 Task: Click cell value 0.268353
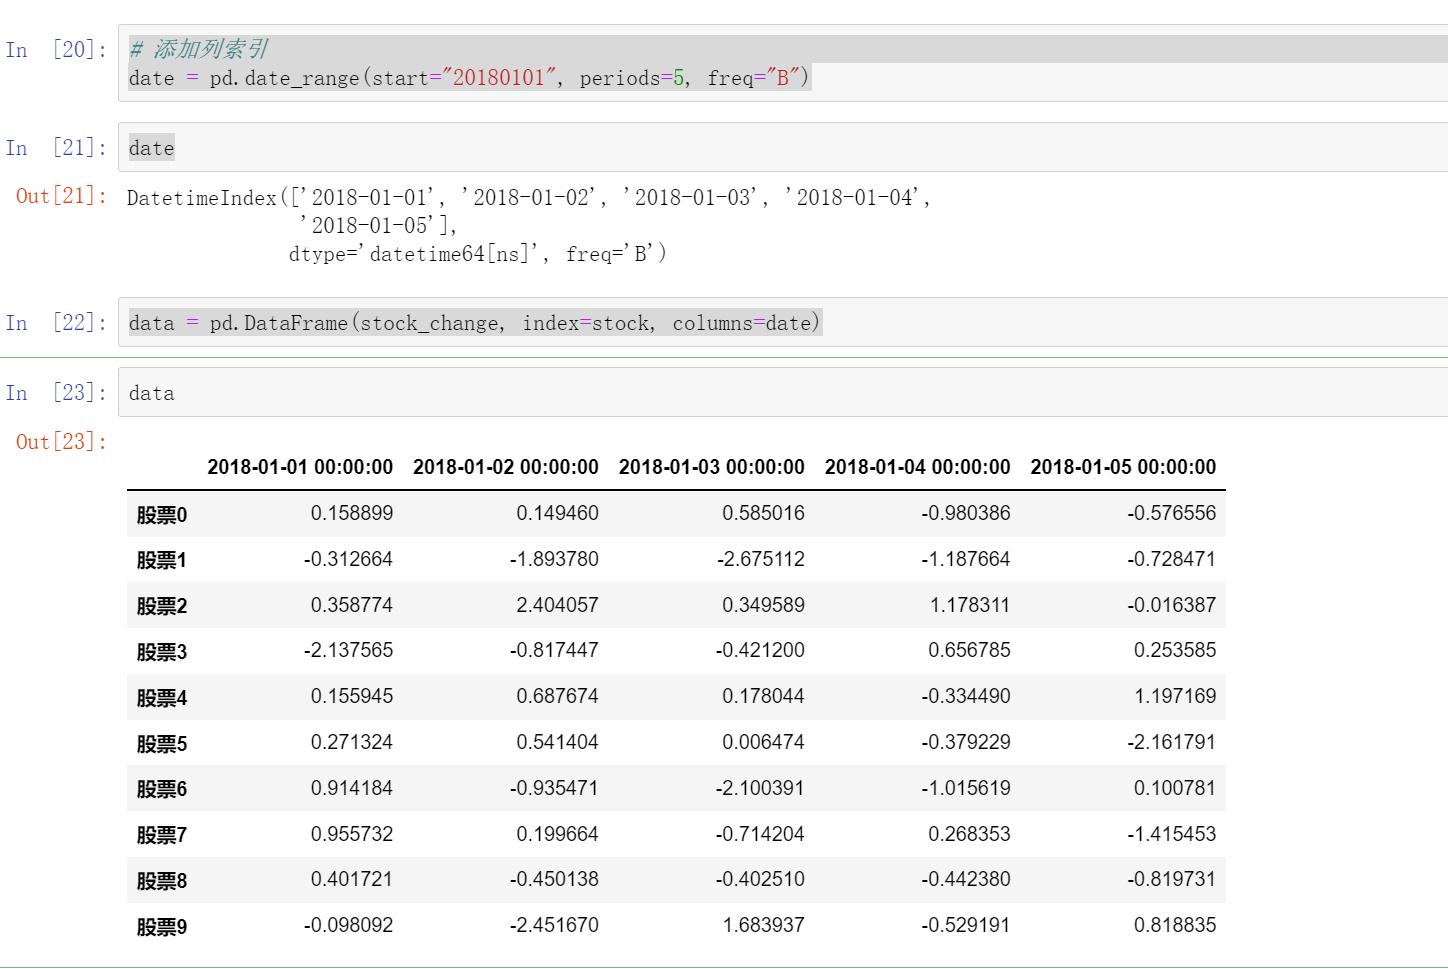tap(970, 834)
